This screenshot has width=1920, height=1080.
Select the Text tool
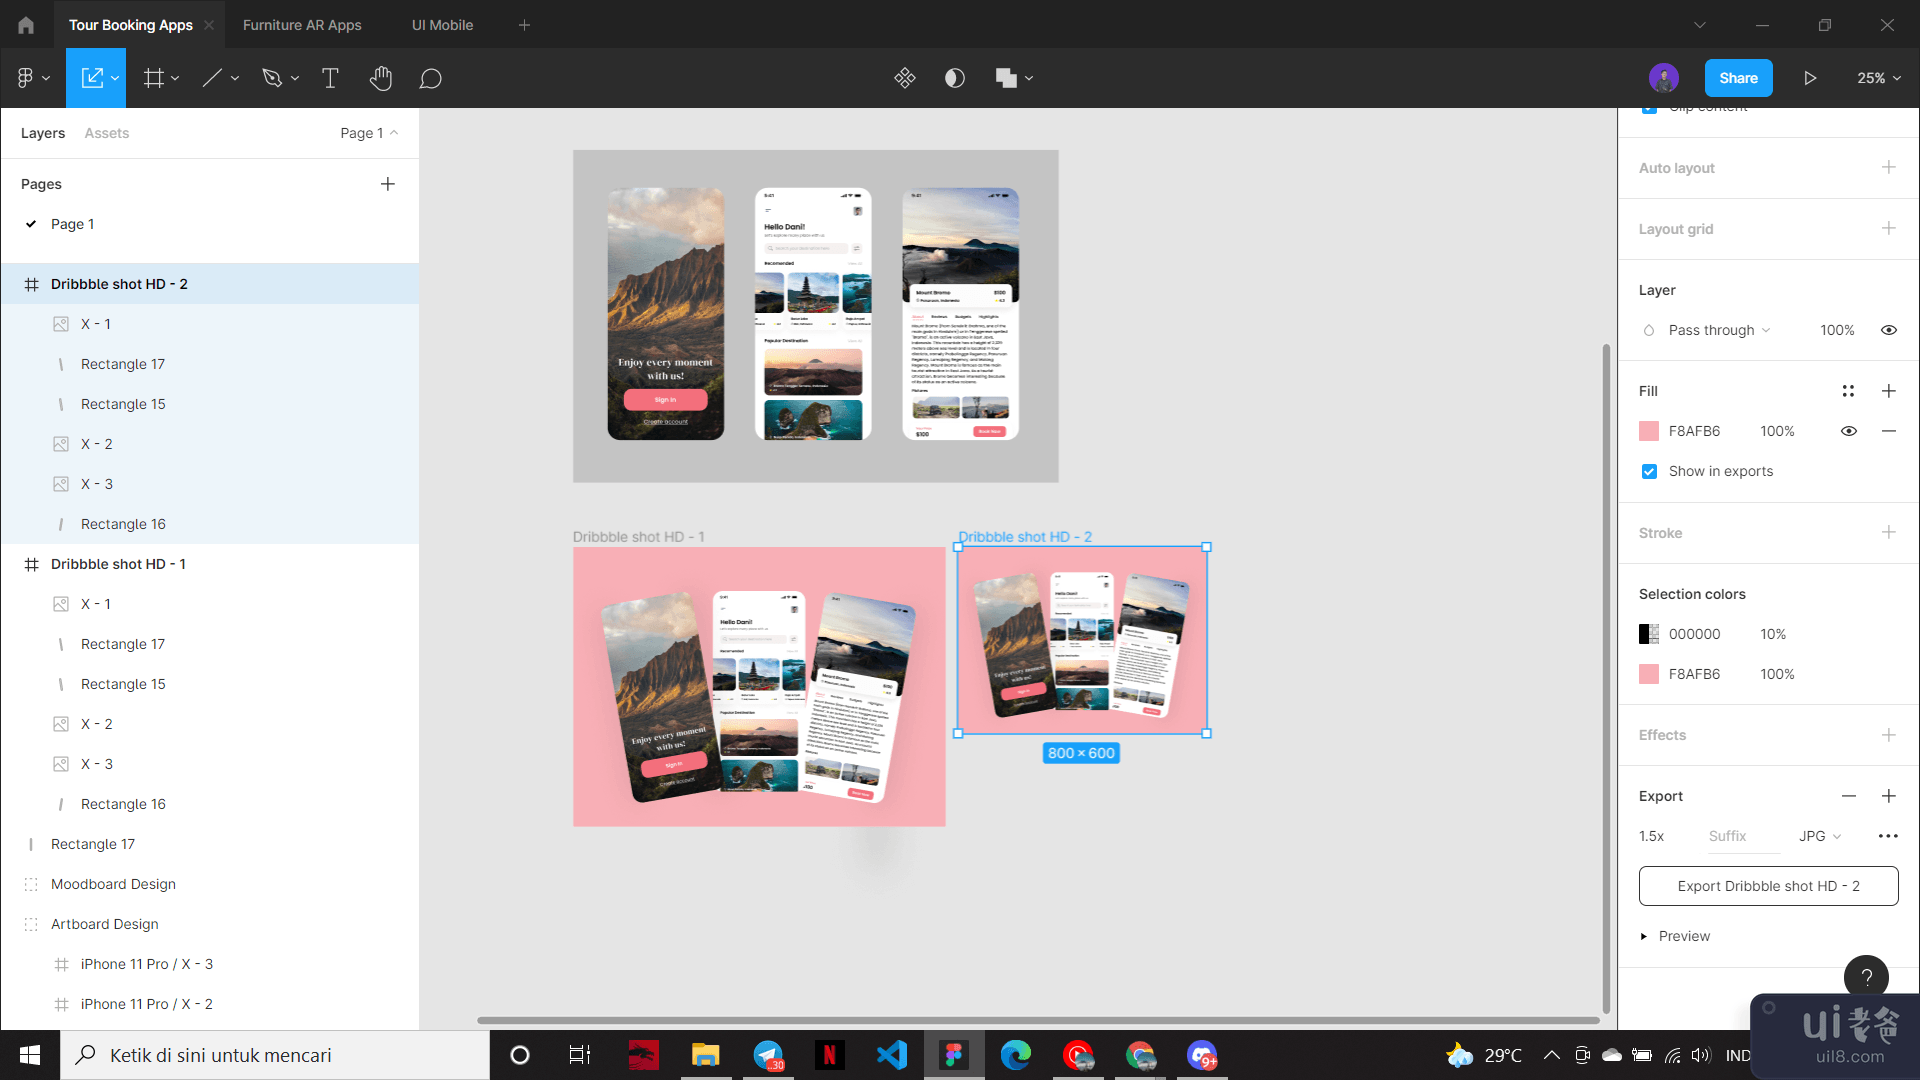point(331,78)
